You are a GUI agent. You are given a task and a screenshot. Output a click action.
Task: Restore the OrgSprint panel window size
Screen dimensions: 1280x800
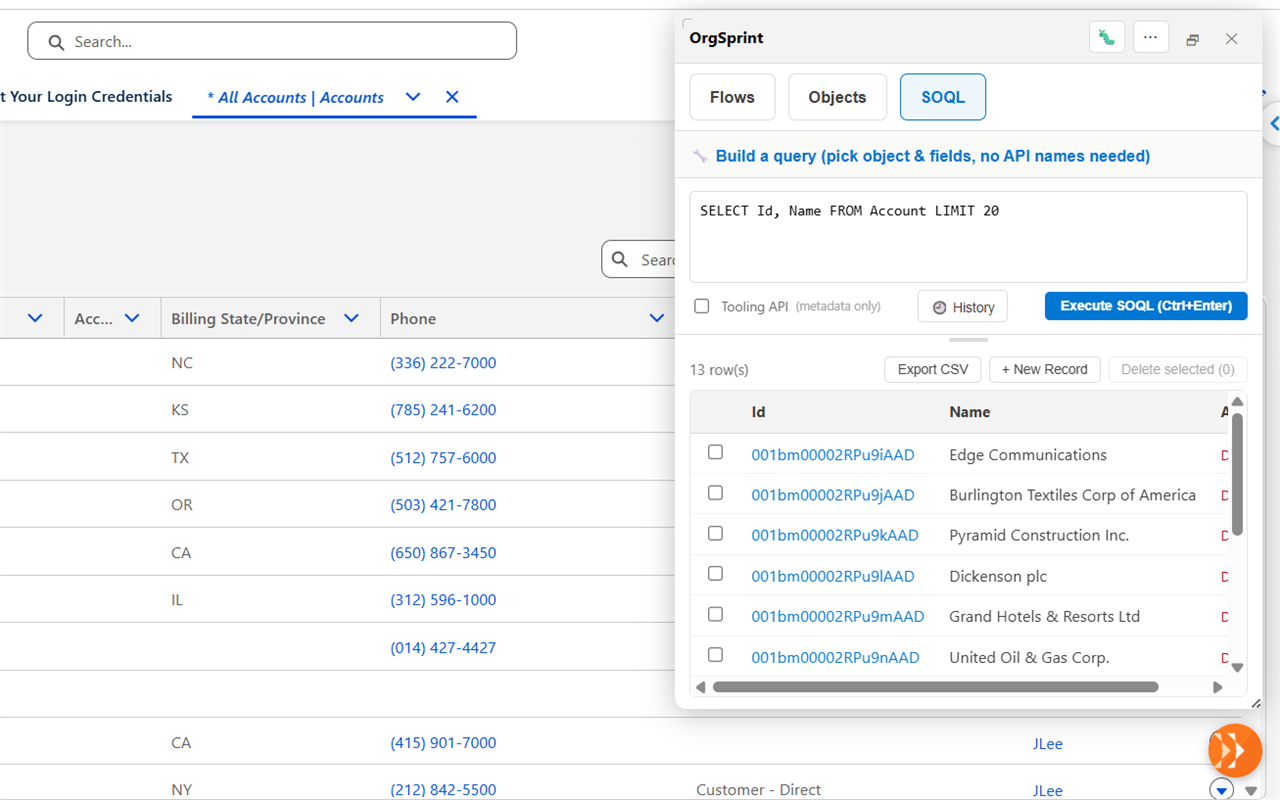tap(1192, 39)
